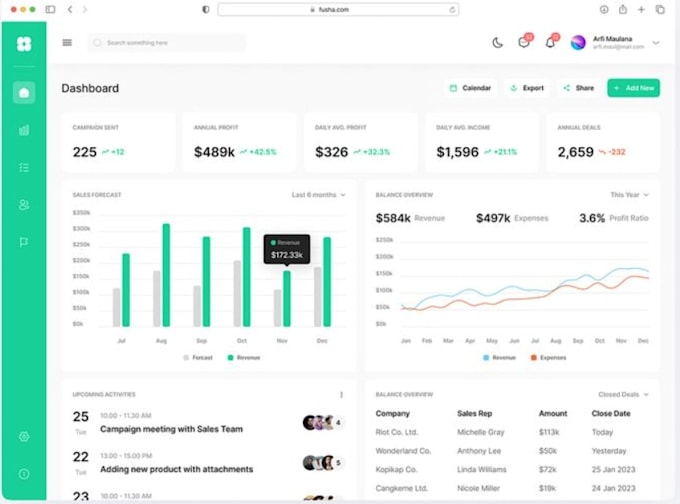Image resolution: width=680 pixels, height=504 pixels.
Task: Toggle dark mode moon icon
Action: pos(497,43)
